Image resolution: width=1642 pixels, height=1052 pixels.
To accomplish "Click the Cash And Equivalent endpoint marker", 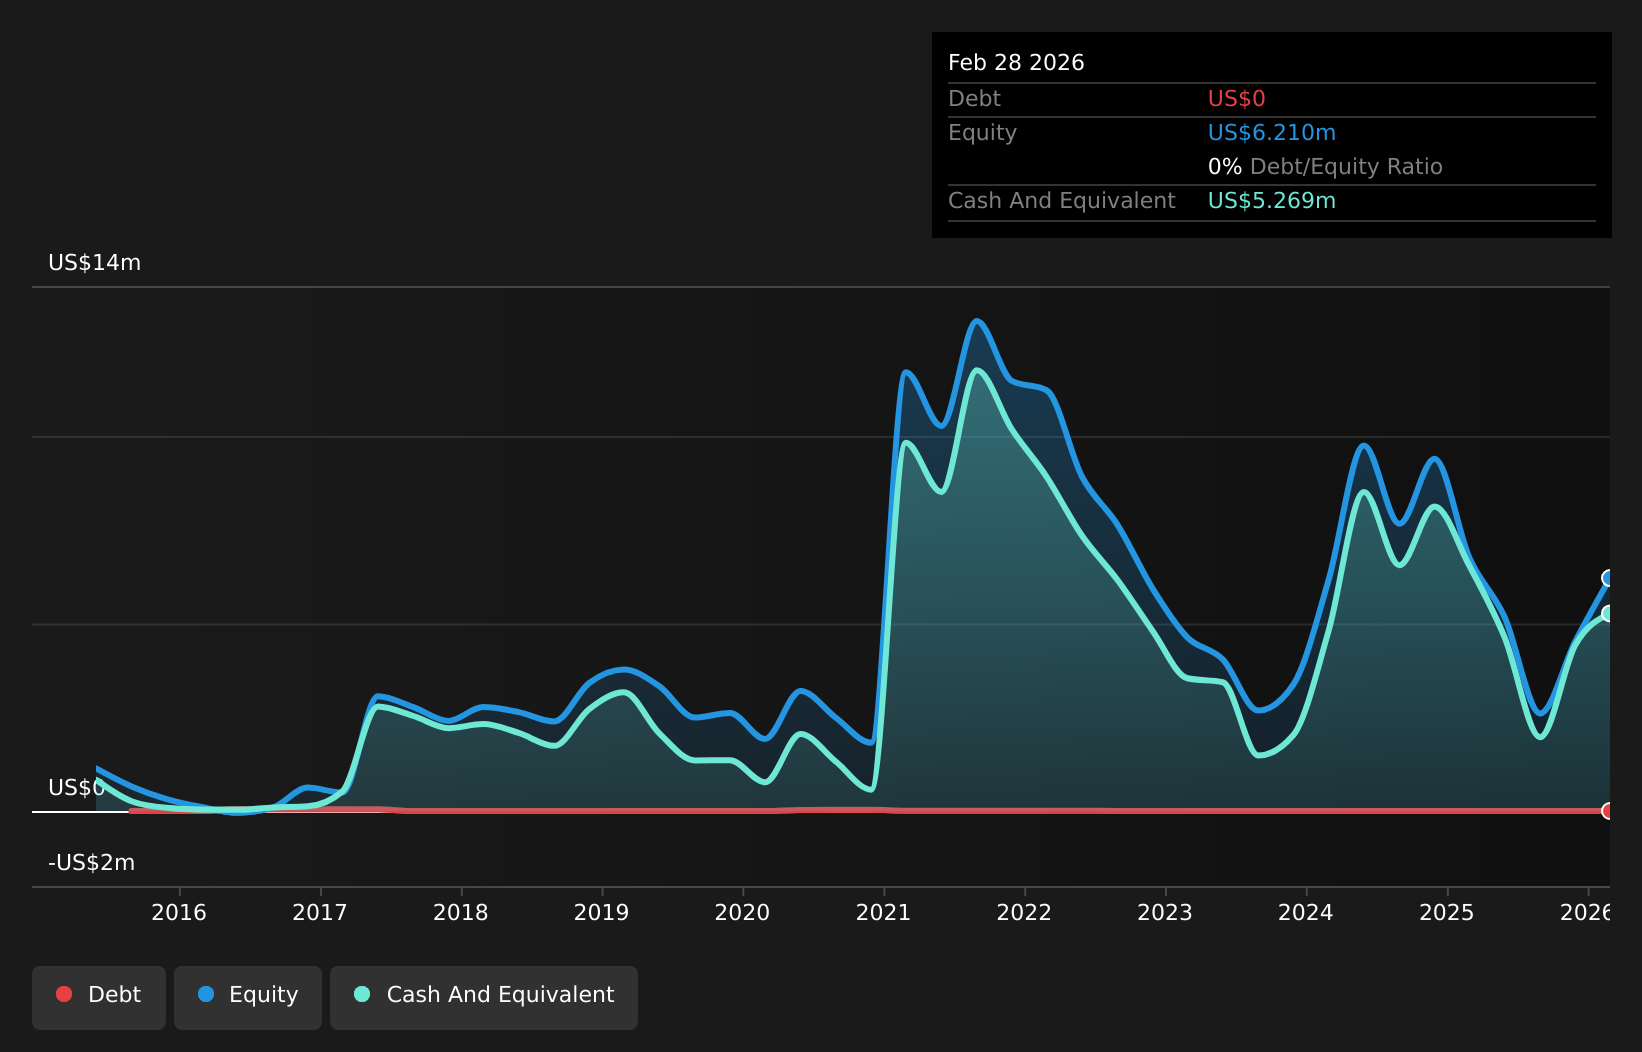I will [1608, 613].
